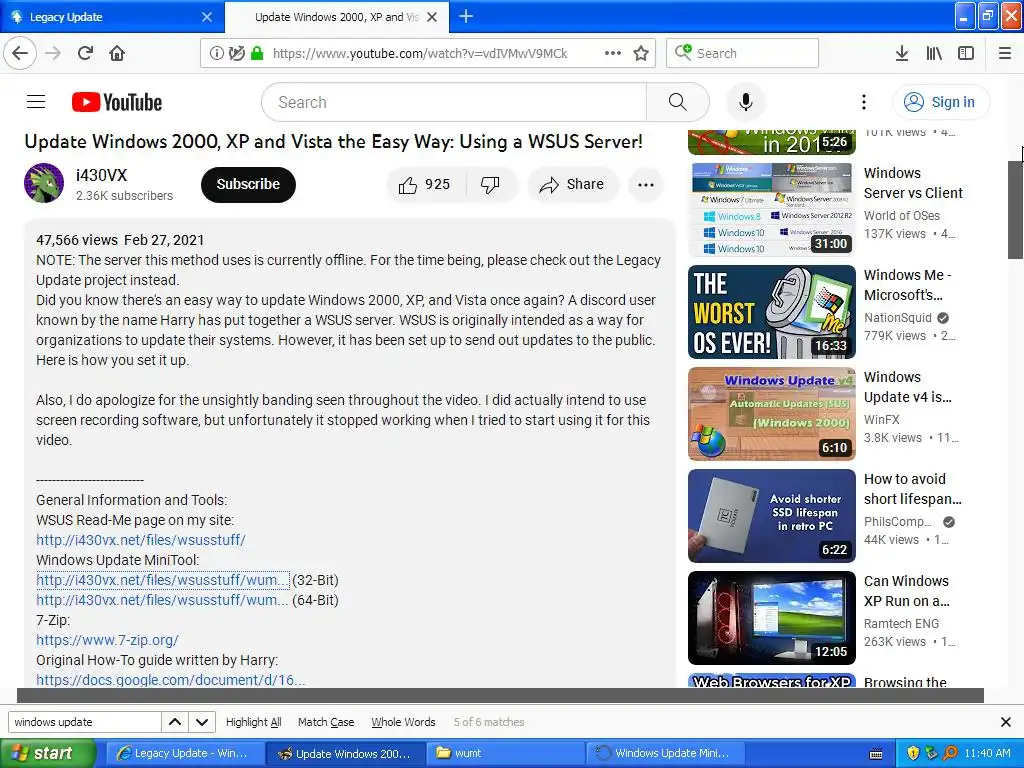Close the Legacy Update tab
Viewport: 1024px width, 768px height.
207,17
